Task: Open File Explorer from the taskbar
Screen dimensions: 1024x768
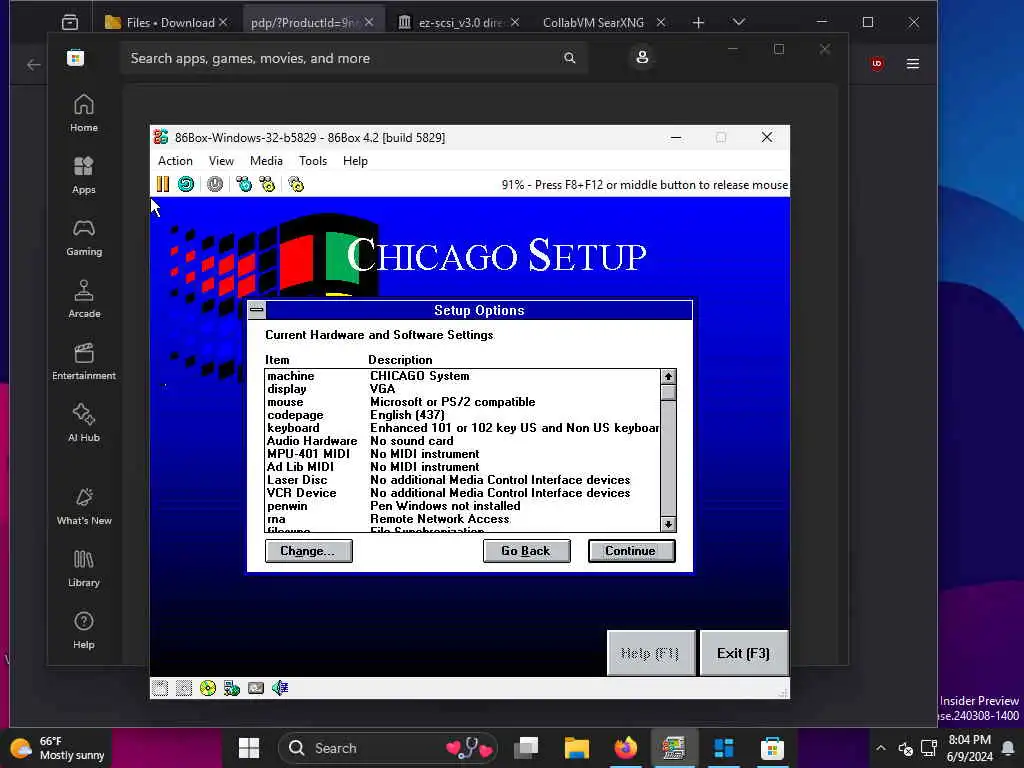Action: (577, 748)
